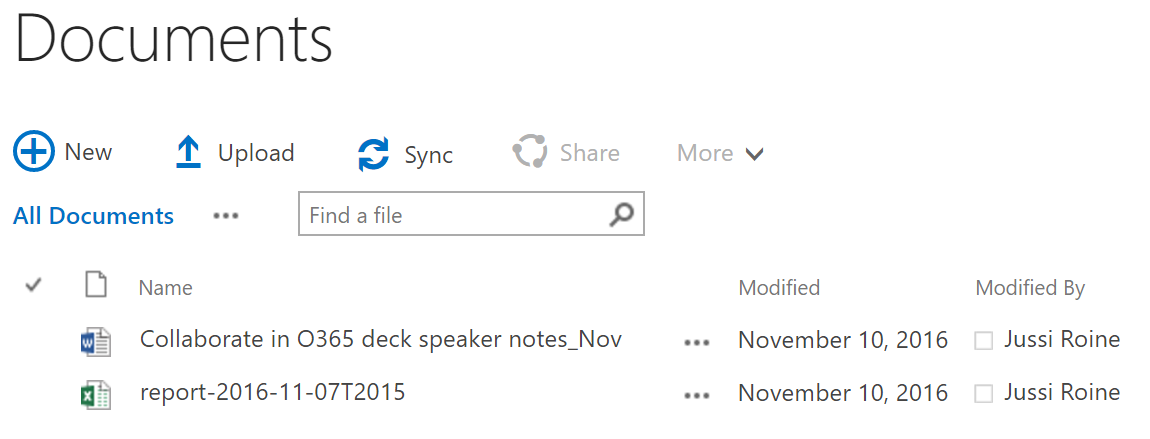The image size is (1150, 439).
Task: Click the magnifier search icon
Action: (x=621, y=214)
